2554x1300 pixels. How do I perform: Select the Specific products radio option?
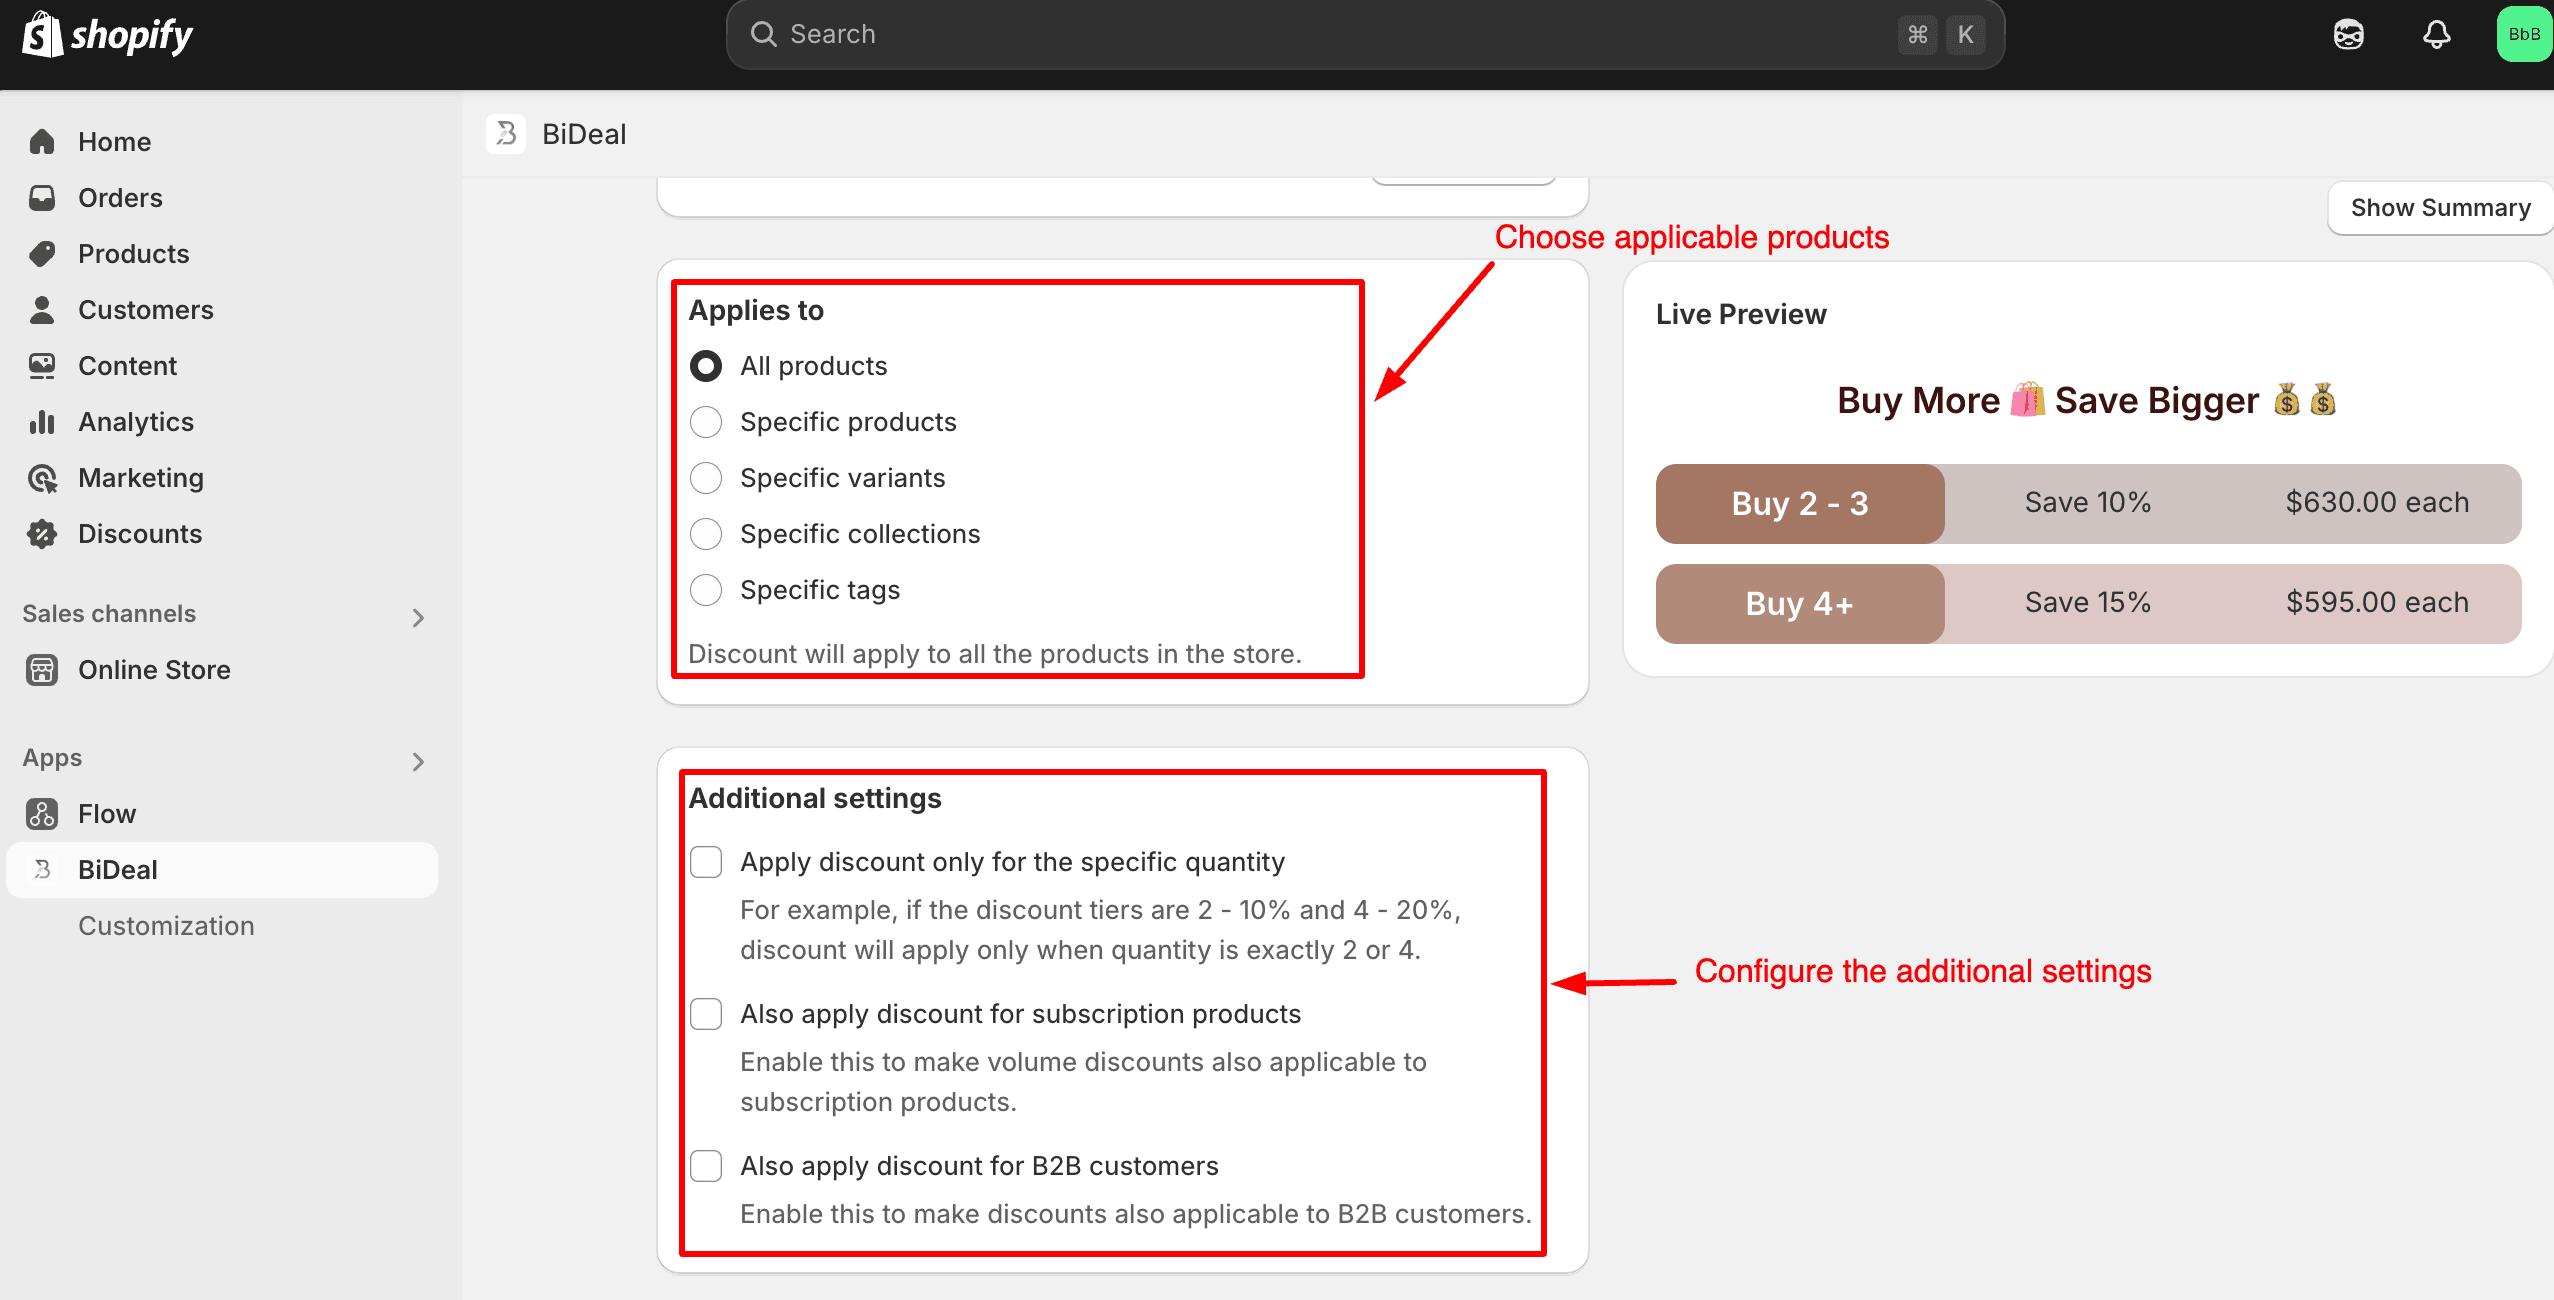click(x=706, y=422)
